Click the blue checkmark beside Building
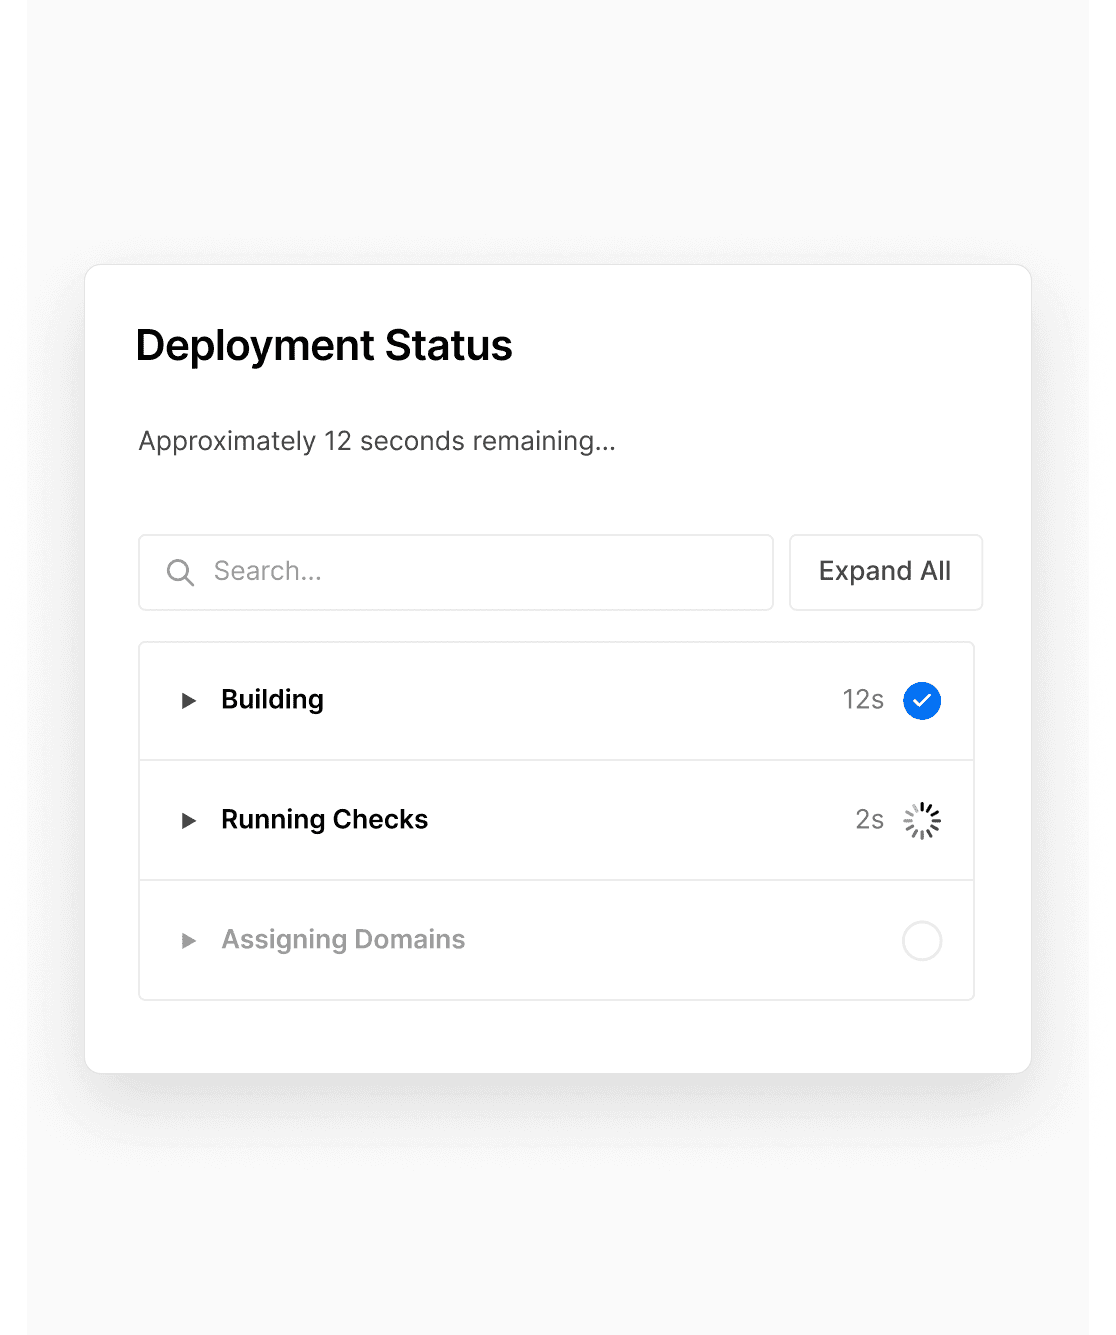This screenshot has height=1335, width=1116. point(921,701)
